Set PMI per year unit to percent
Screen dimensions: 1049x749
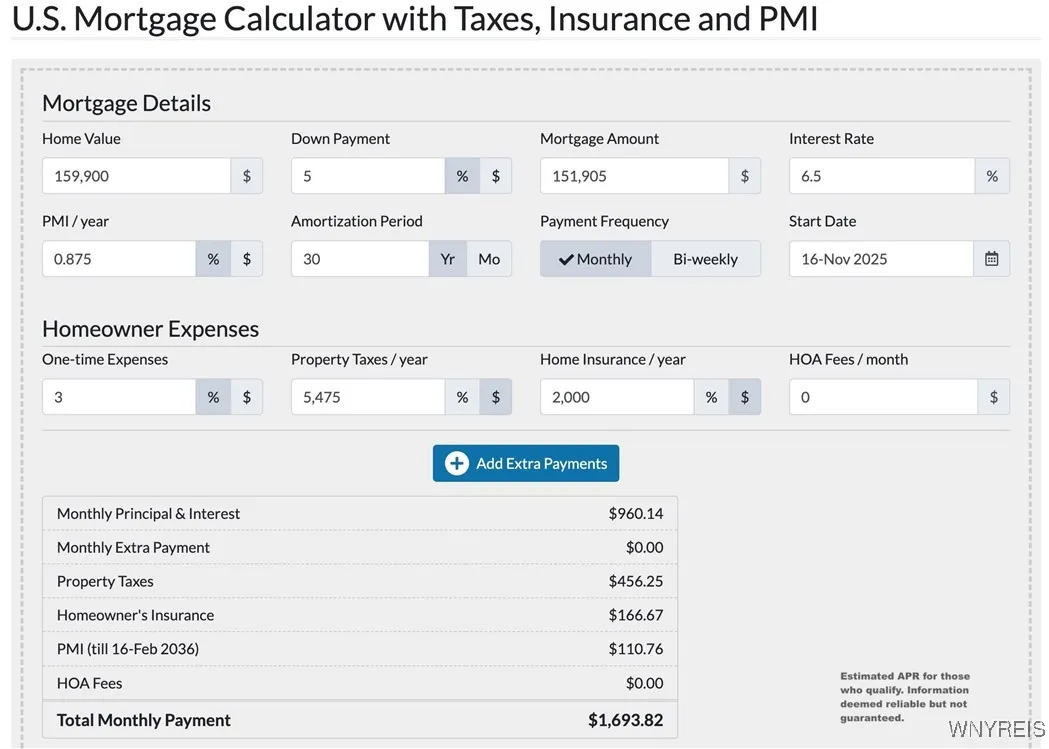(213, 259)
